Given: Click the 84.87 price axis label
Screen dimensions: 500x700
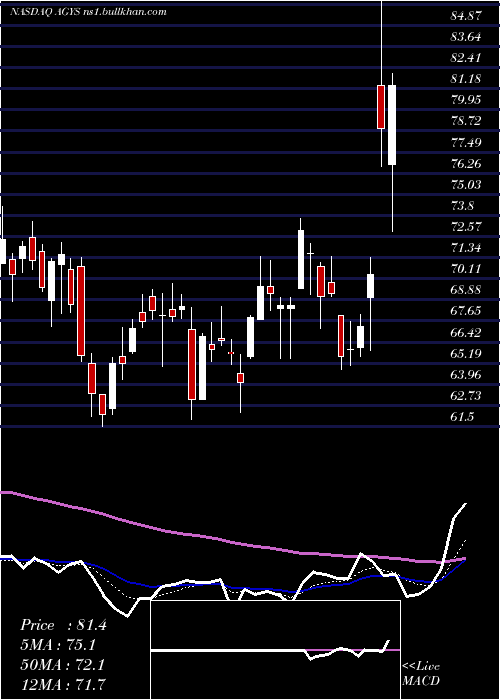Looking at the screenshot, I should point(466,16).
